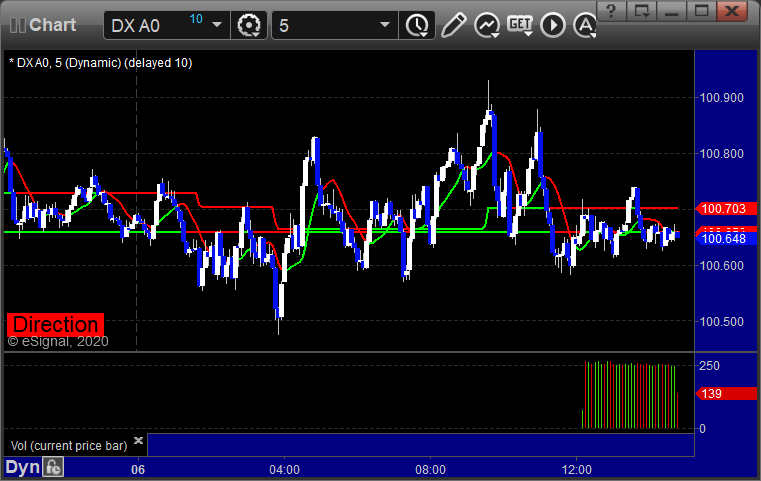The height and width of the screenshot is (481, 761).
Task: Toggle the scale lock icon beside Dyn
Action: coord(53,467)
